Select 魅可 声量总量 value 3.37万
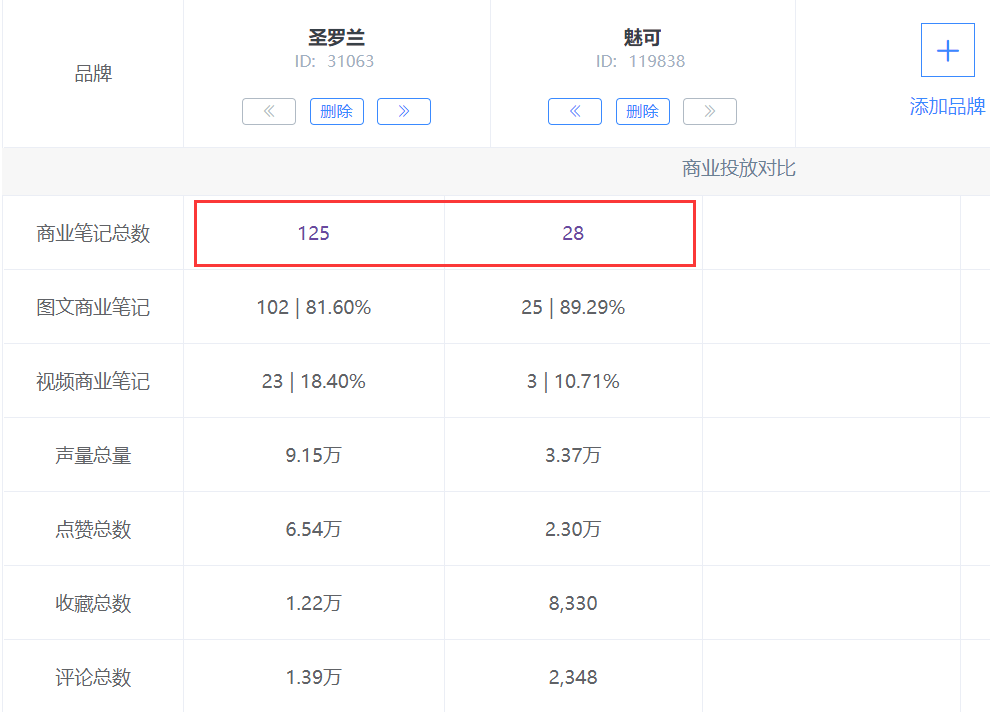 tap(573, 455)
